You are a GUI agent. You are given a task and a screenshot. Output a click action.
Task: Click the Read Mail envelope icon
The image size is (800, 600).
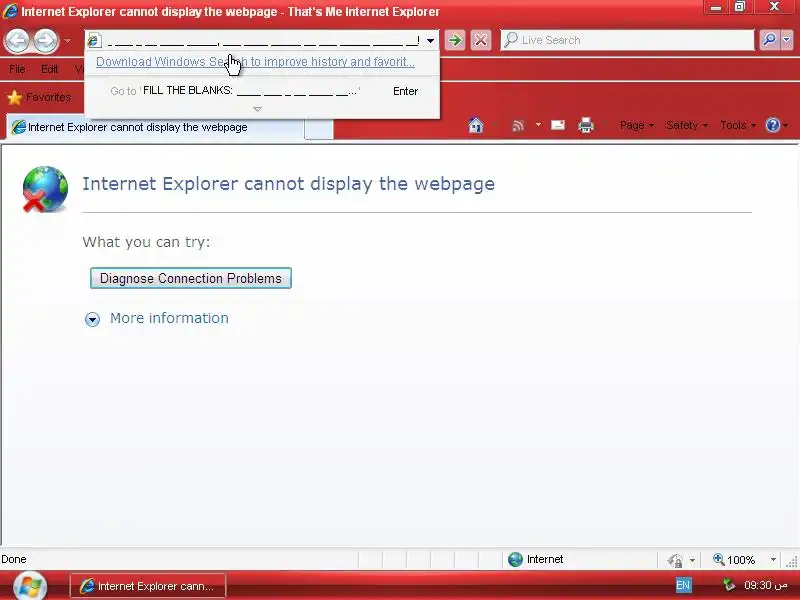point(558,125)
